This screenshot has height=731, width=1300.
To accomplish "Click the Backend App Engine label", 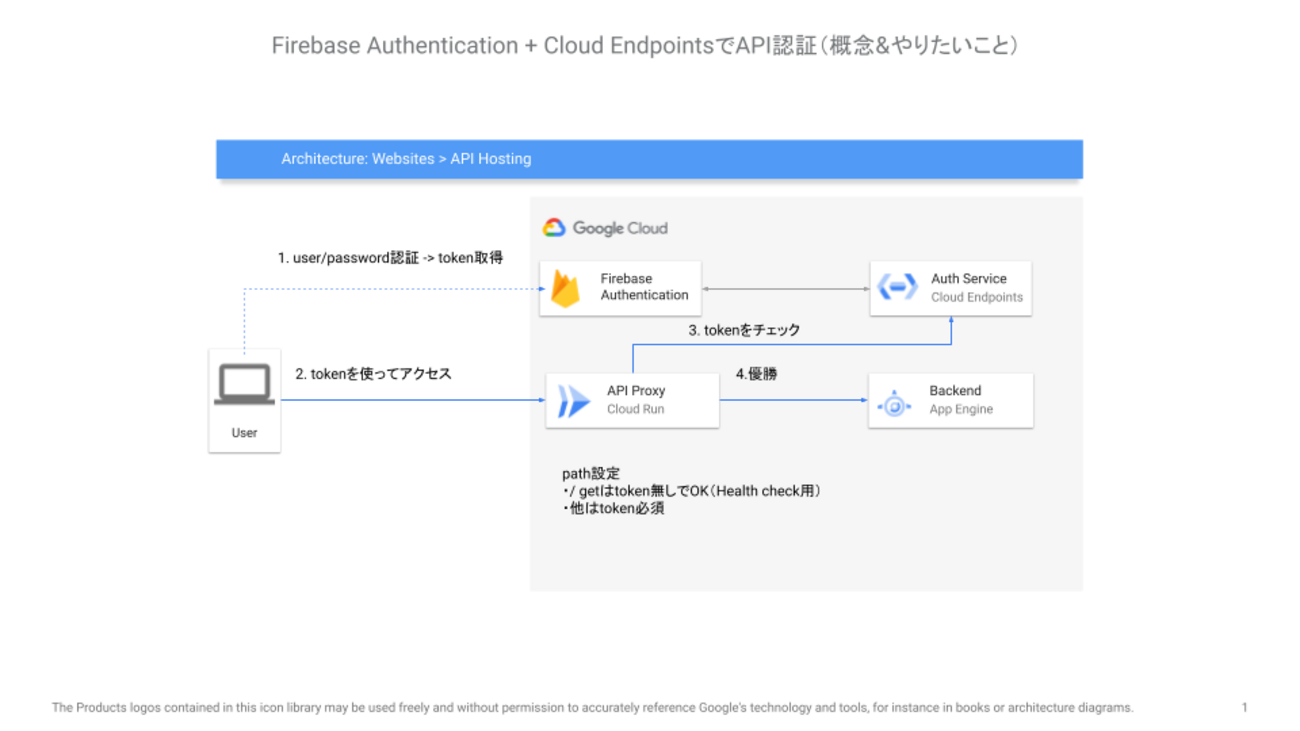I will [961, 400].
